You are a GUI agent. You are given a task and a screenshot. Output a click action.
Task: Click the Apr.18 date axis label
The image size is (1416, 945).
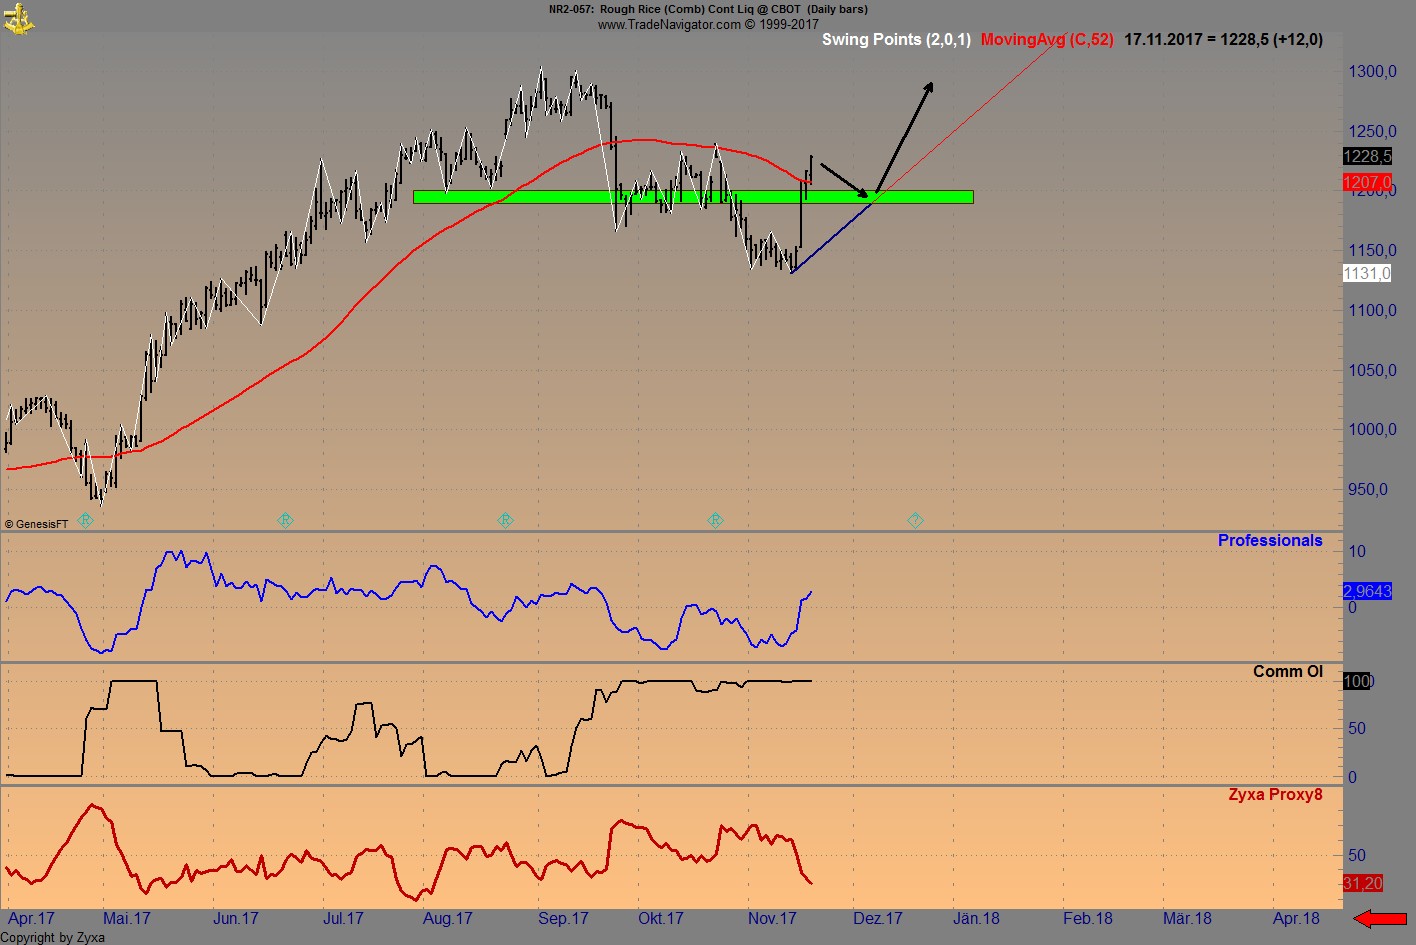tap(1296, 919)
